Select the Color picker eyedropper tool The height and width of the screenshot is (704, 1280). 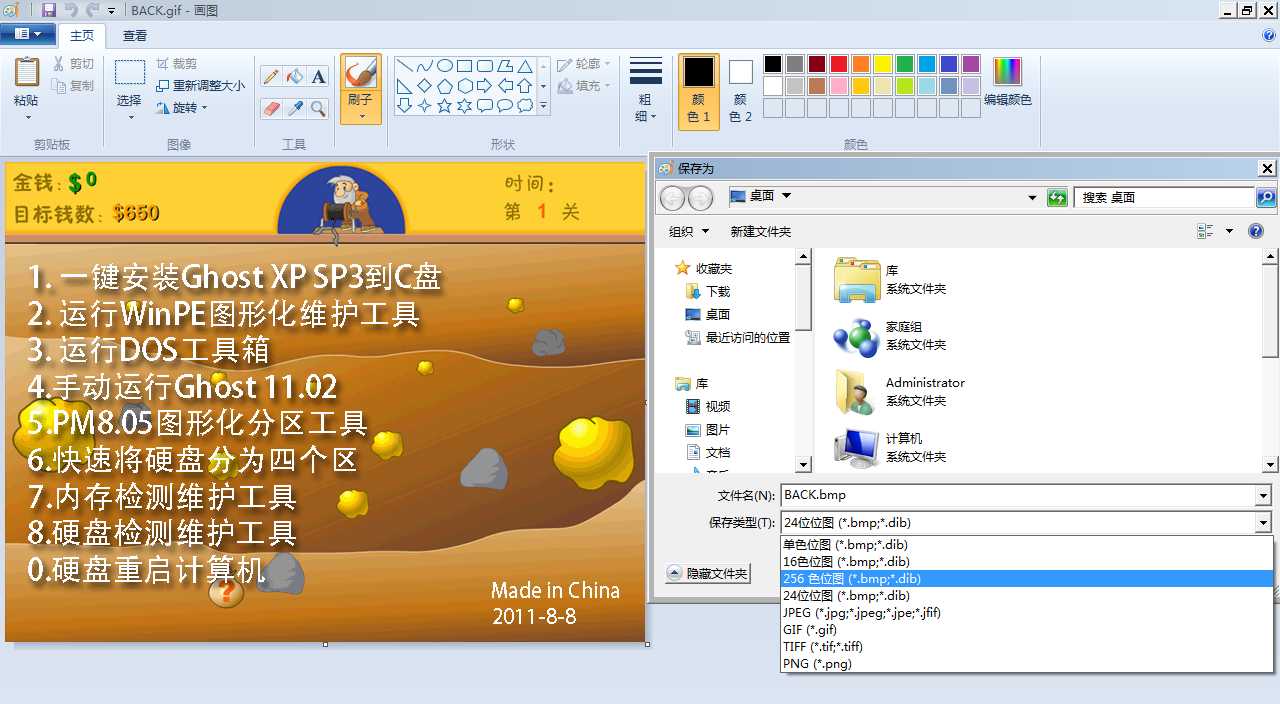(296, 107)
